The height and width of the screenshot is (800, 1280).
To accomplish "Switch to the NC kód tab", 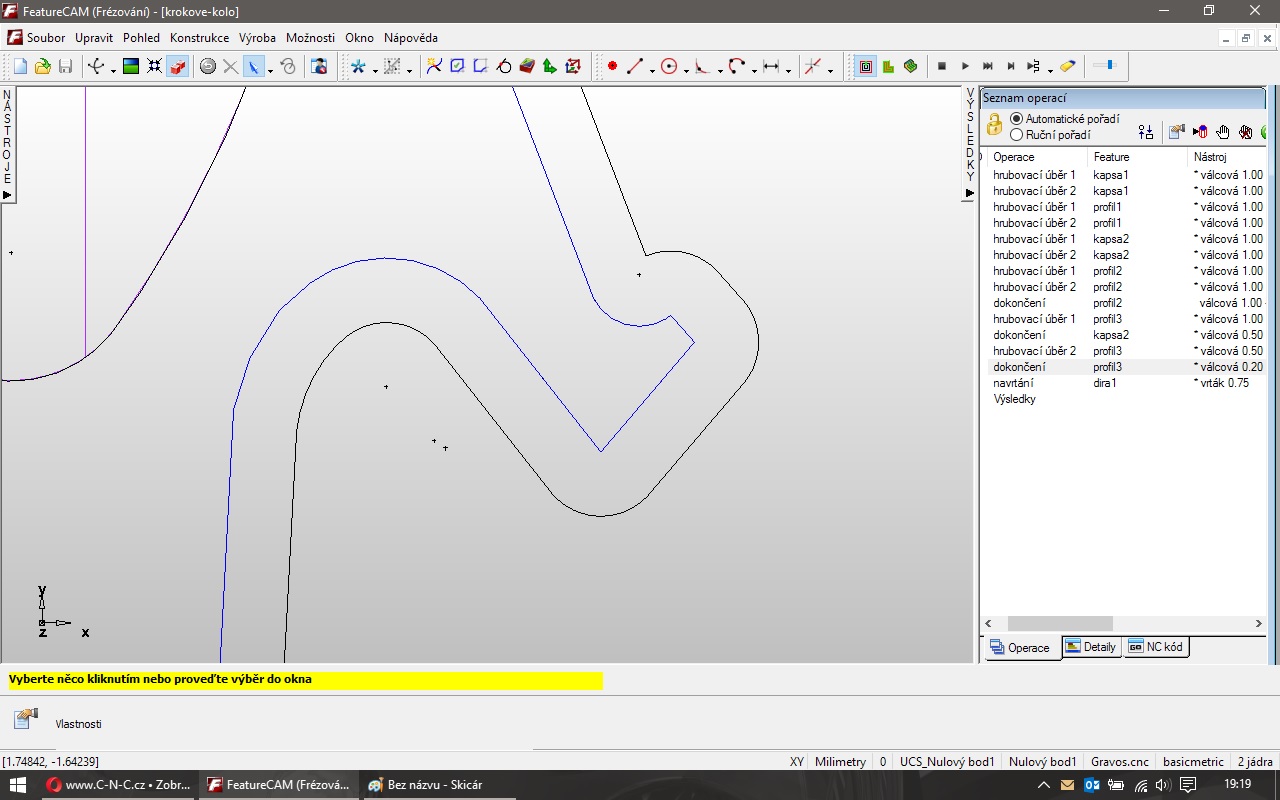I will click(x=1156, y=647).
